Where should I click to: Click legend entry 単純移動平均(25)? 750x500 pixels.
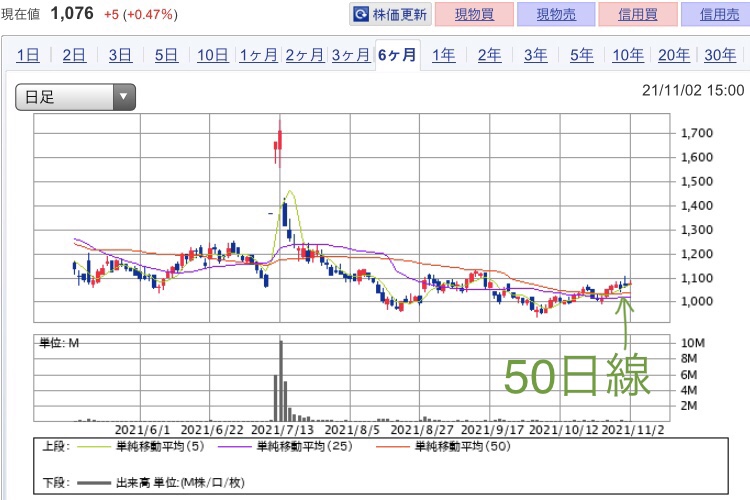click(305, 446)
